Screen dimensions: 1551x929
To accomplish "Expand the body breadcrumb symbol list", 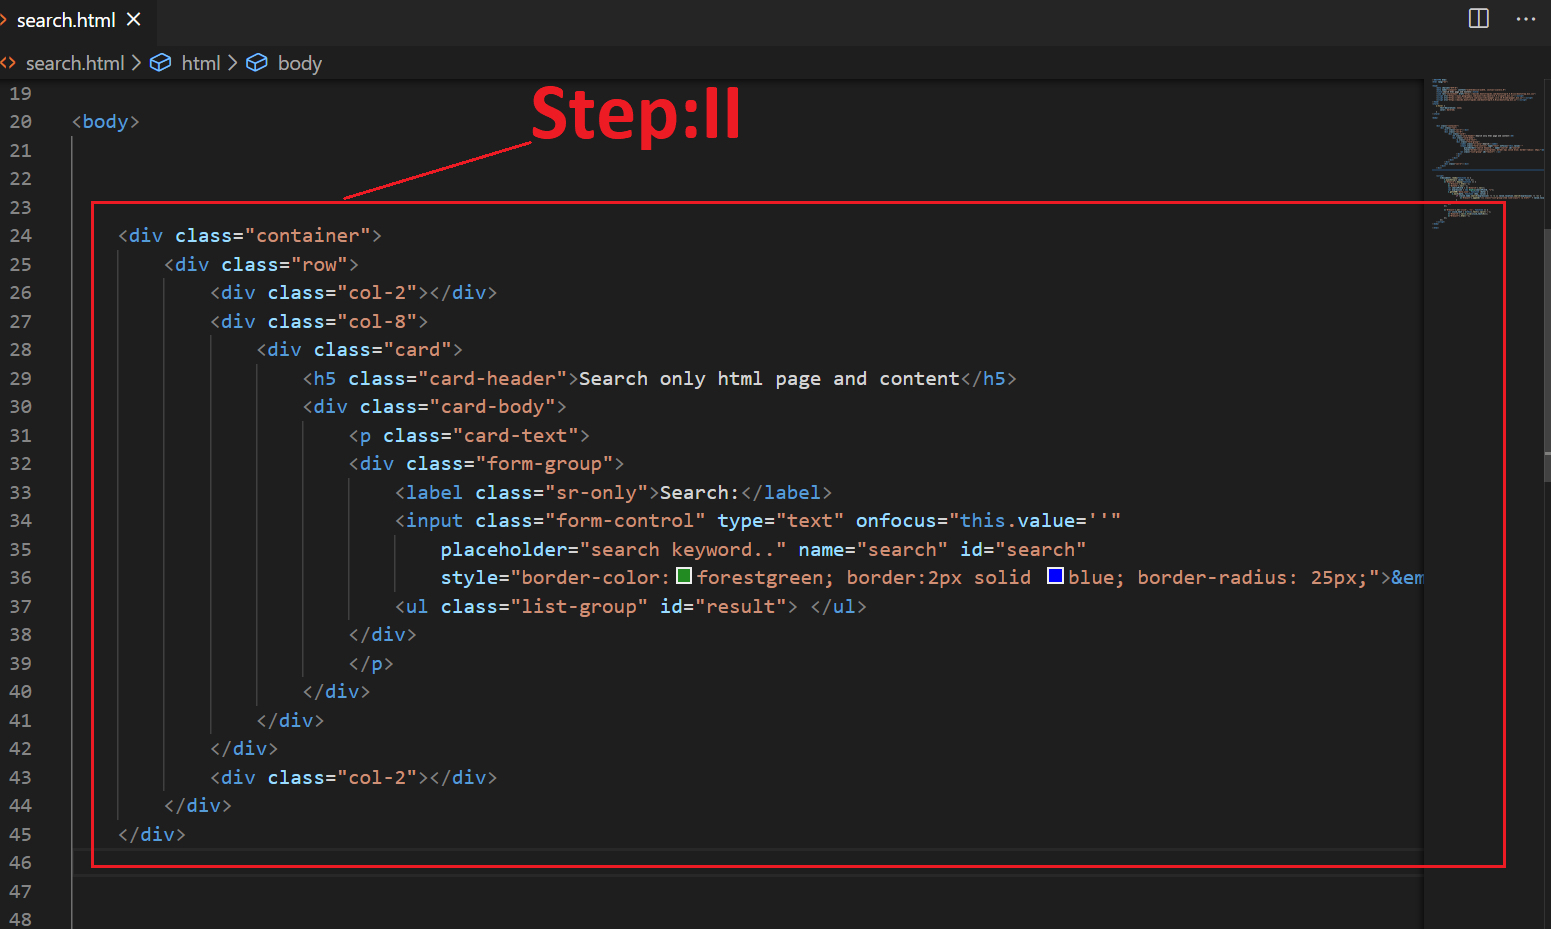I will 299,63.
